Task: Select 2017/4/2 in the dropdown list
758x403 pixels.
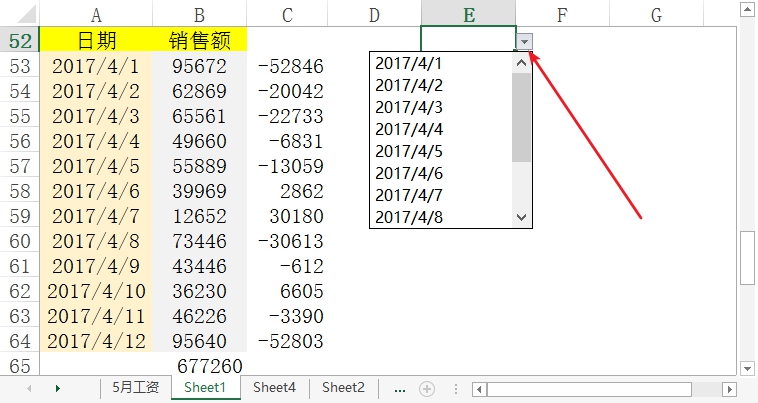Action: click(x=441, y=86)
